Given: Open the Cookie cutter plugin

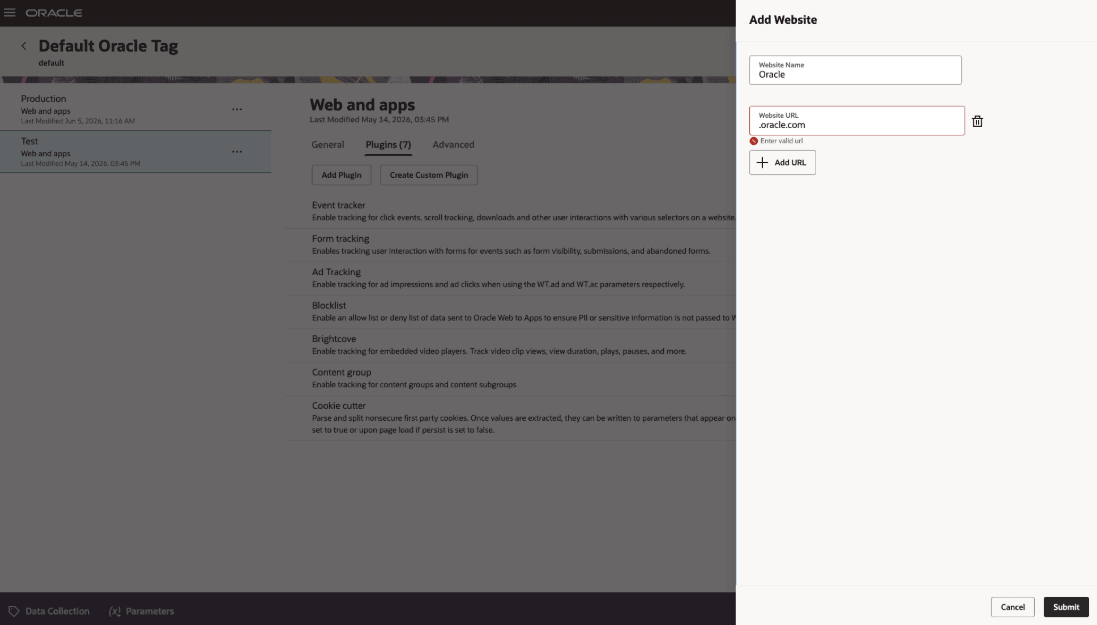Looking at the screenshot, I should click(511, 417).
